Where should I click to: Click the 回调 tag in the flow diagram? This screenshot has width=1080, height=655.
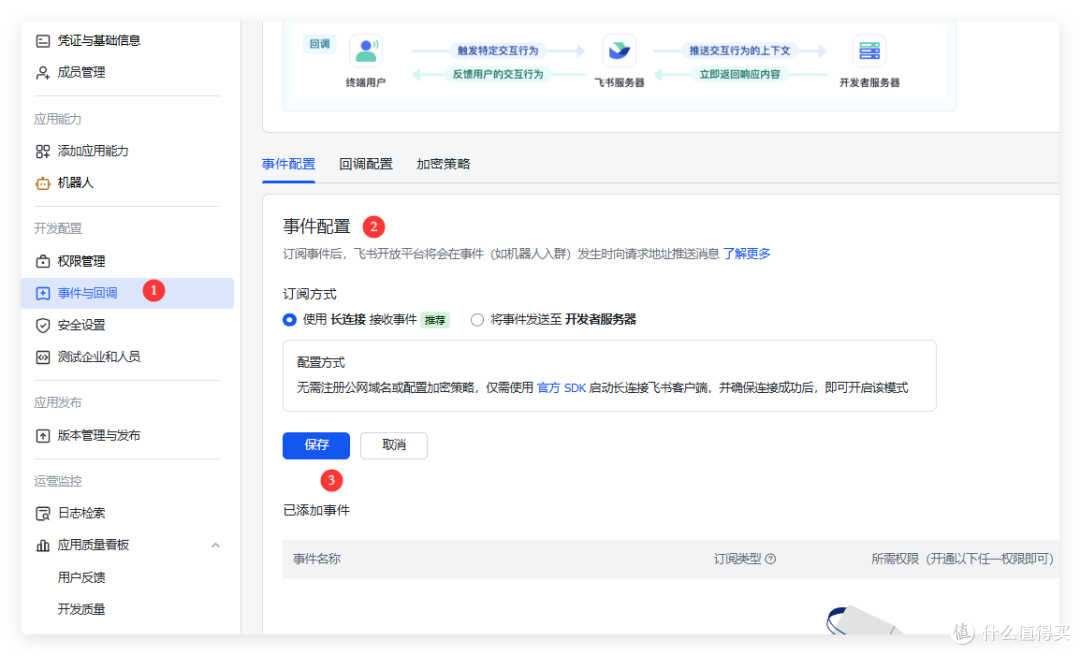320,43
